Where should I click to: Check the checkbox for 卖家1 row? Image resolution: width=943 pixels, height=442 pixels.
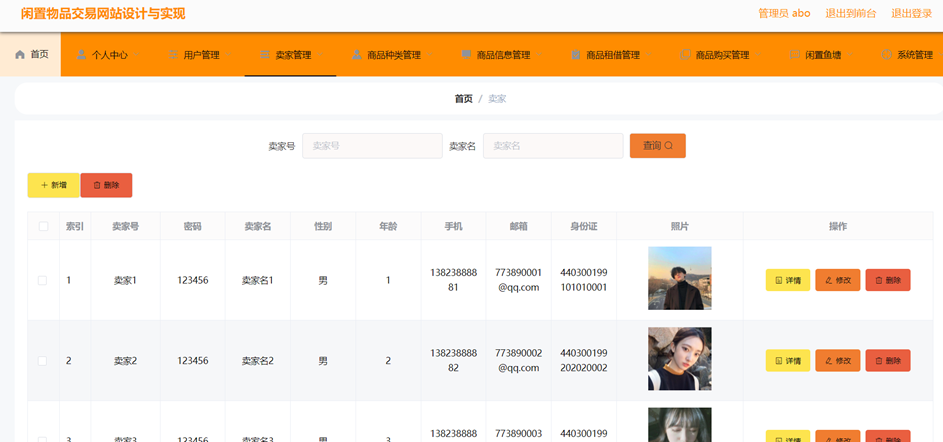[x=43, y=280]
